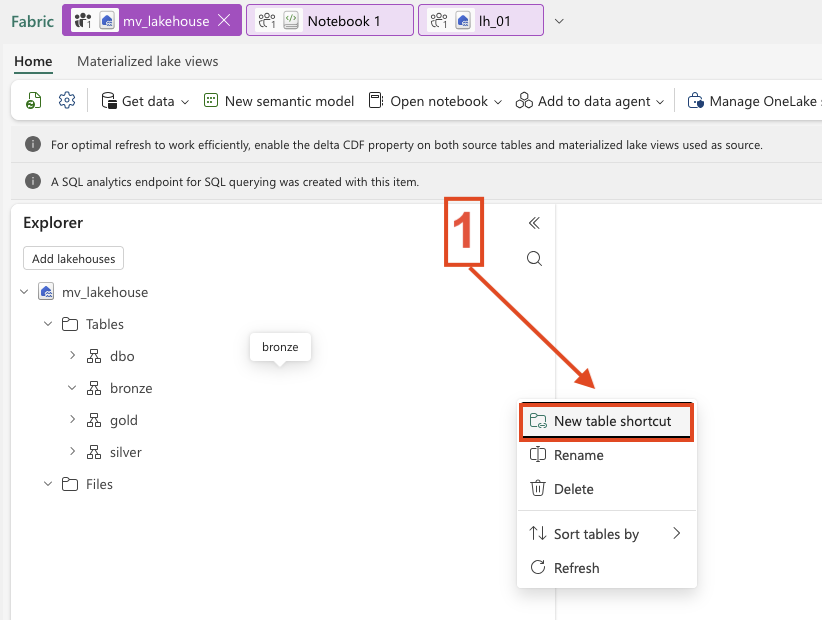Open the settings gear icon
Screen dimensions: 822x620
pos(67,101)
